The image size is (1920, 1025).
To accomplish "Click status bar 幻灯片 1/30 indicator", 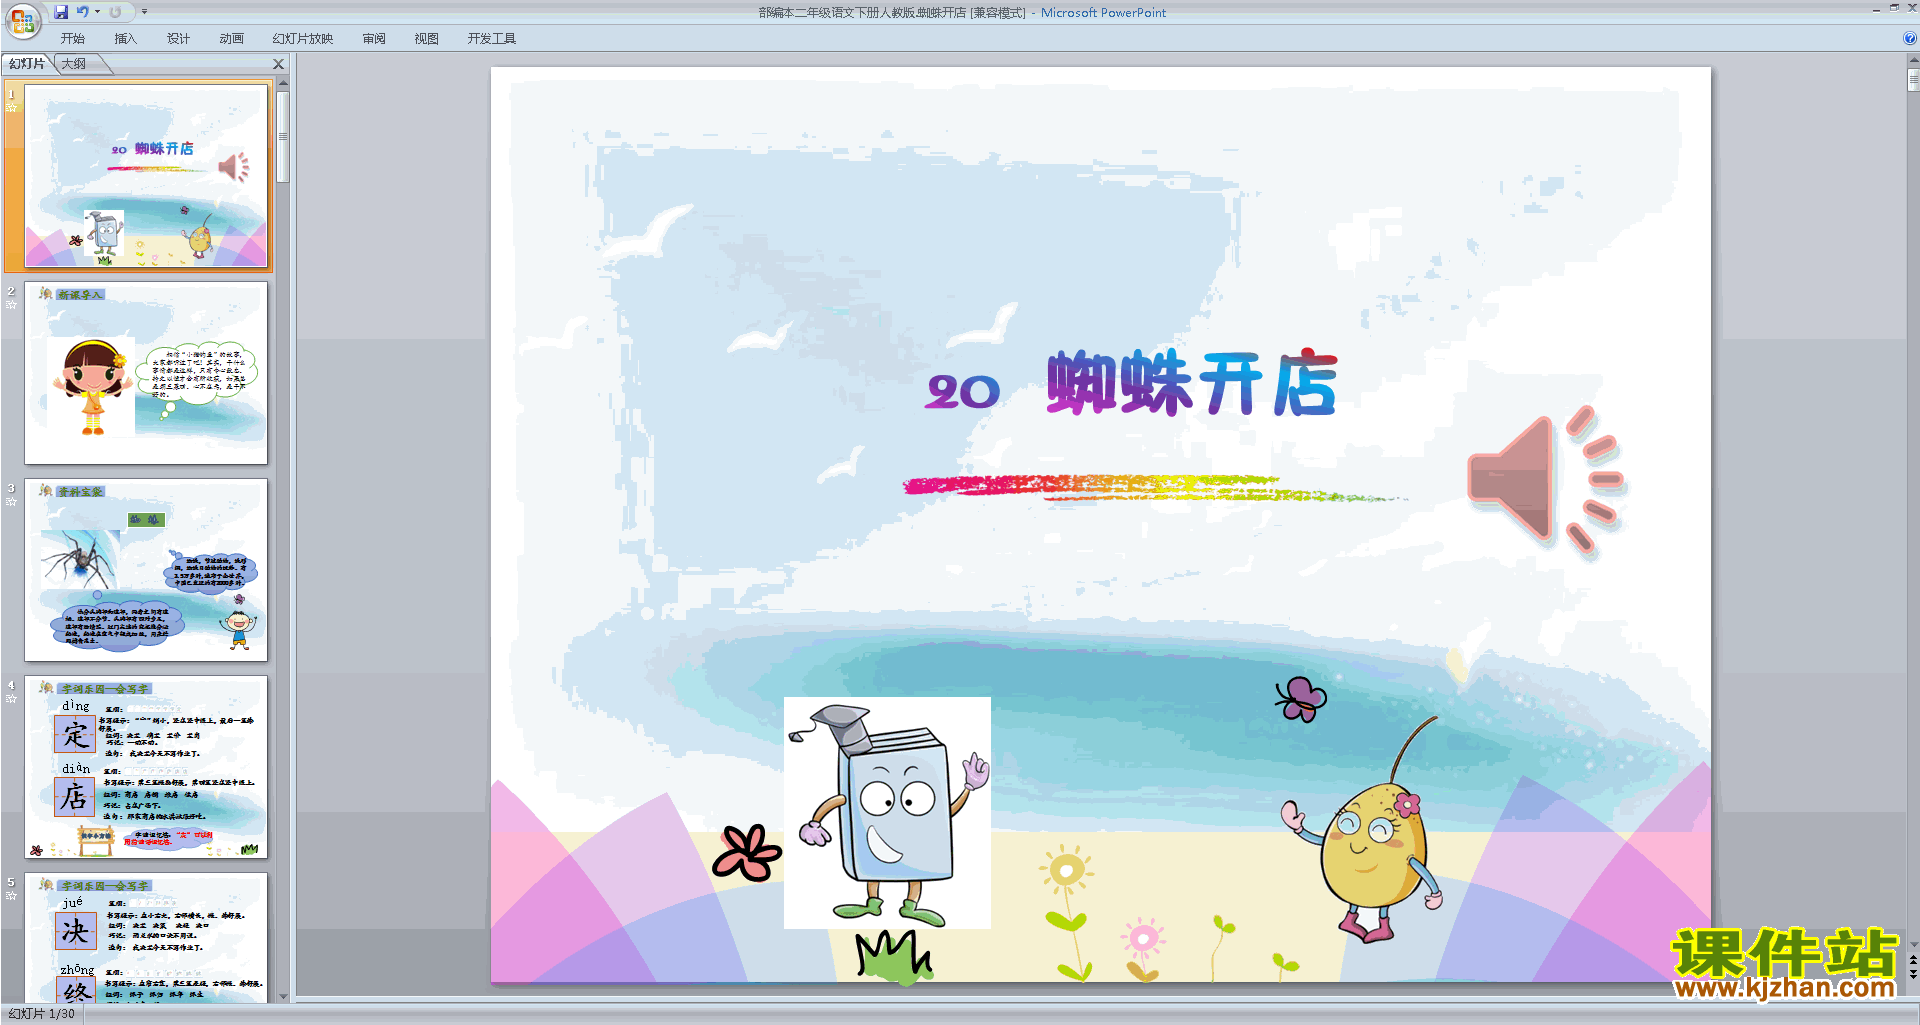I will coord(42,1014).
